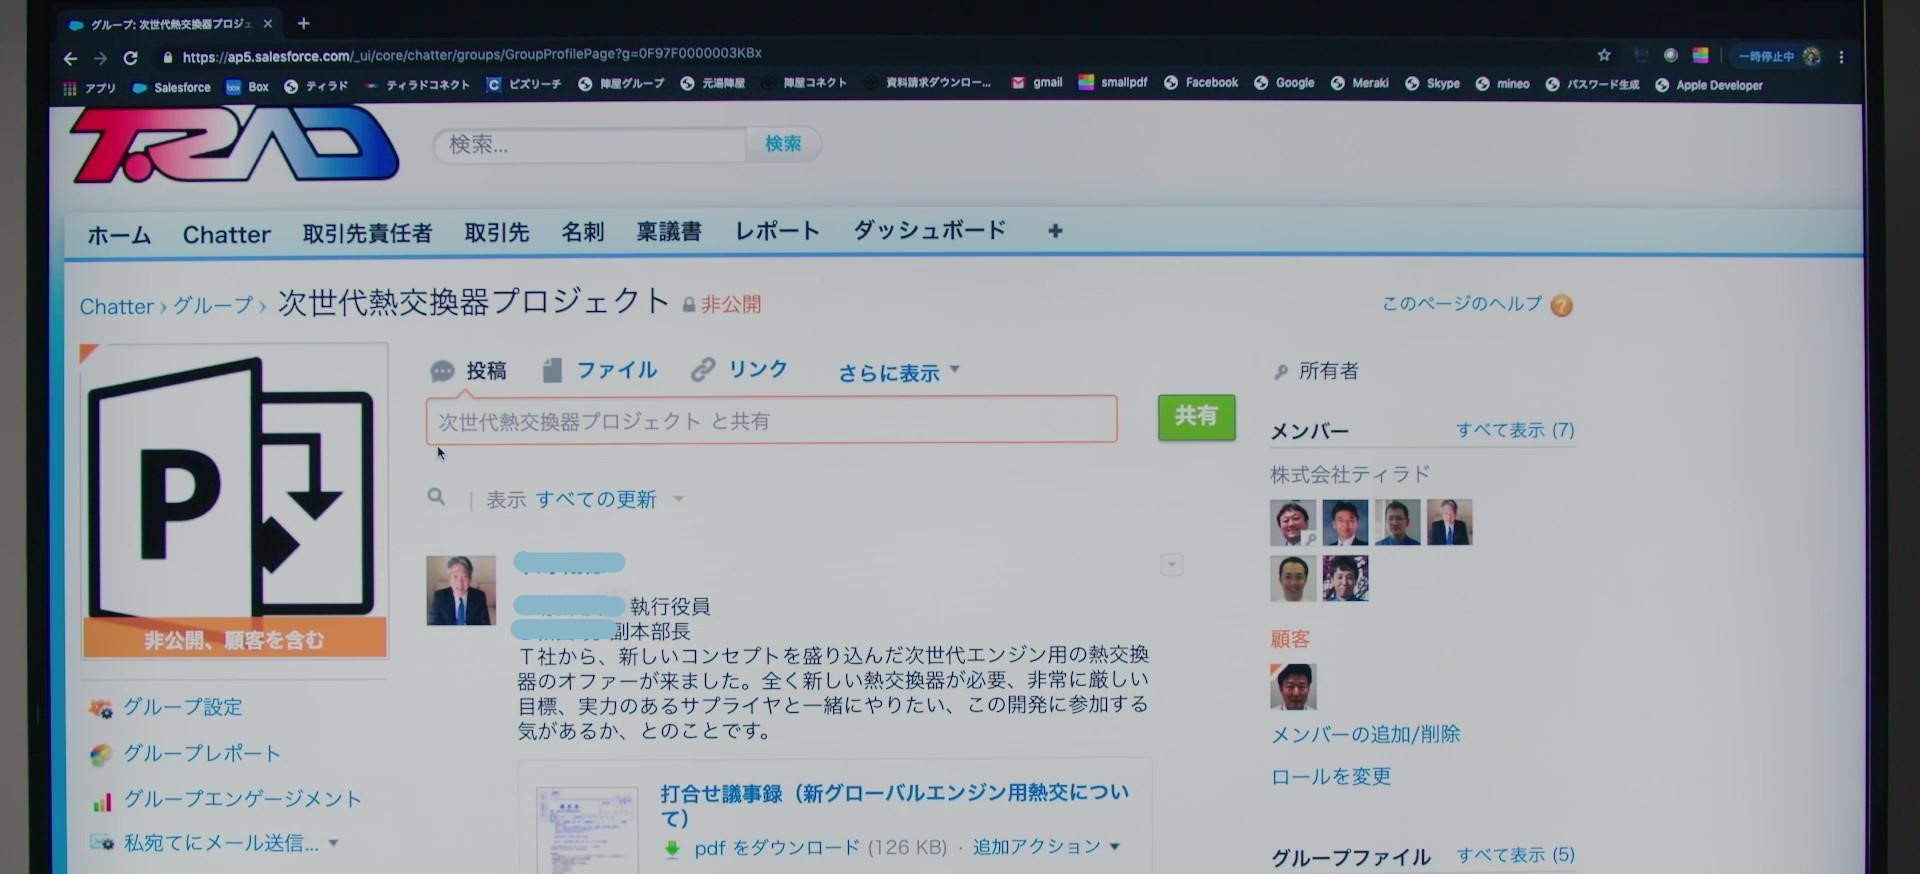The image size is (1920, 874).
Task: Open the アプリ bookmarks shortcut
Action: [x=89, y=88]
